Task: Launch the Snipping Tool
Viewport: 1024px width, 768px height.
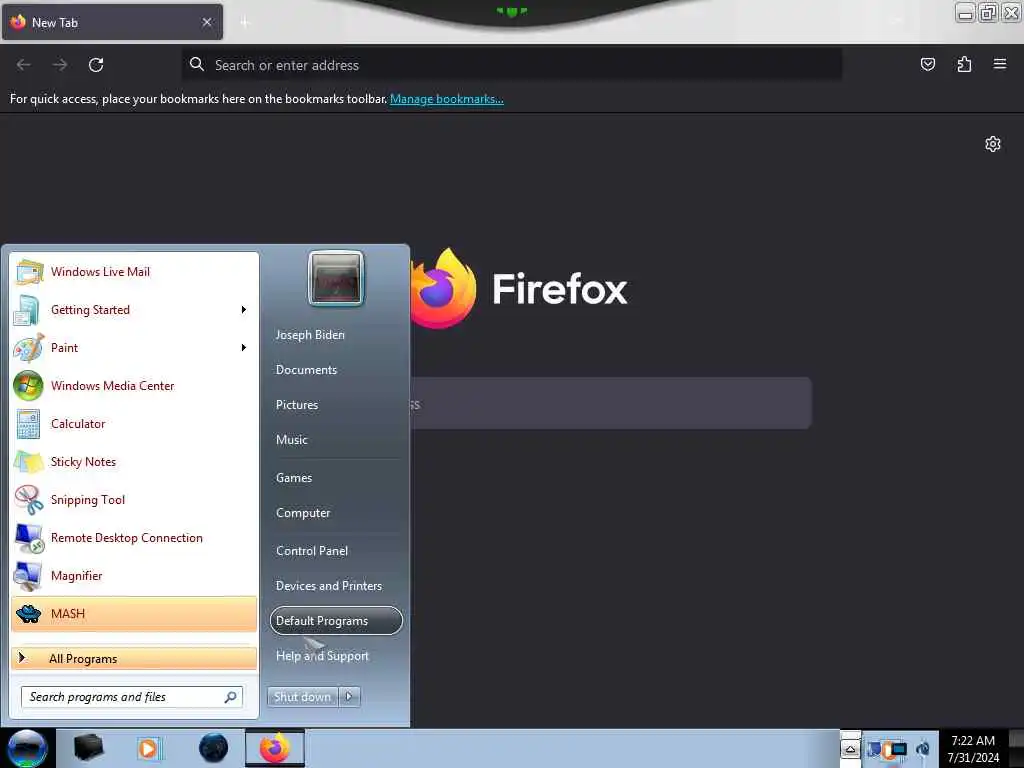Action: (134, 500)
